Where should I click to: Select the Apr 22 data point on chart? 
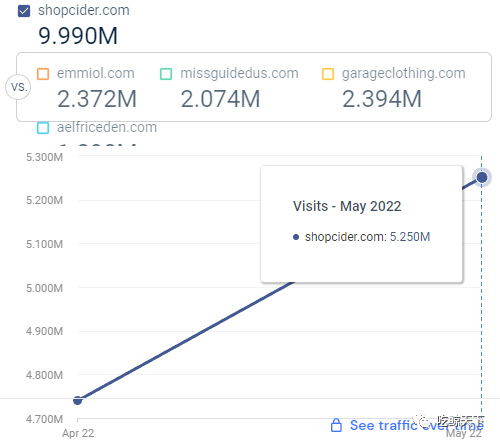tap(77, 400)
